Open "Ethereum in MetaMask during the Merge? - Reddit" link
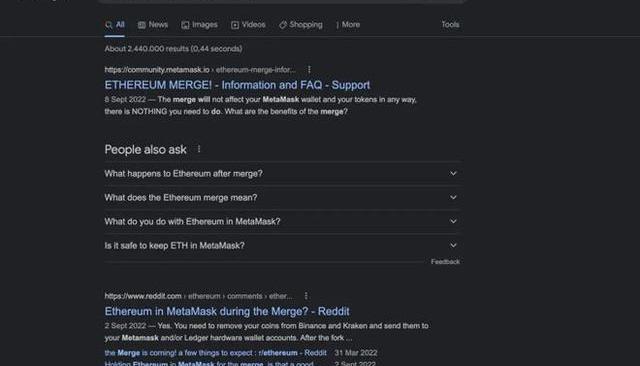 tap(227, 311)
